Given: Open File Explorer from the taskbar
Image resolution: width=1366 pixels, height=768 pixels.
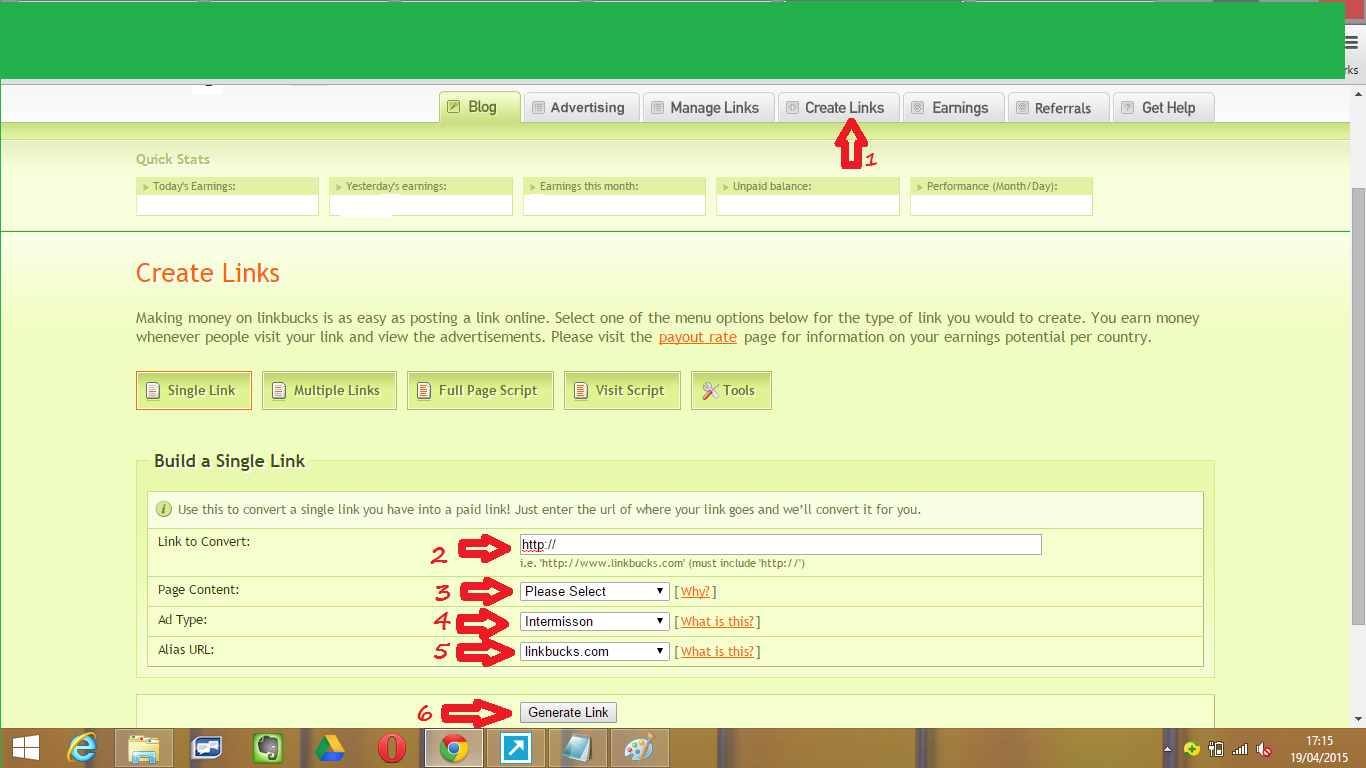Looking at the screenshot, I should (x=144, y=747).
